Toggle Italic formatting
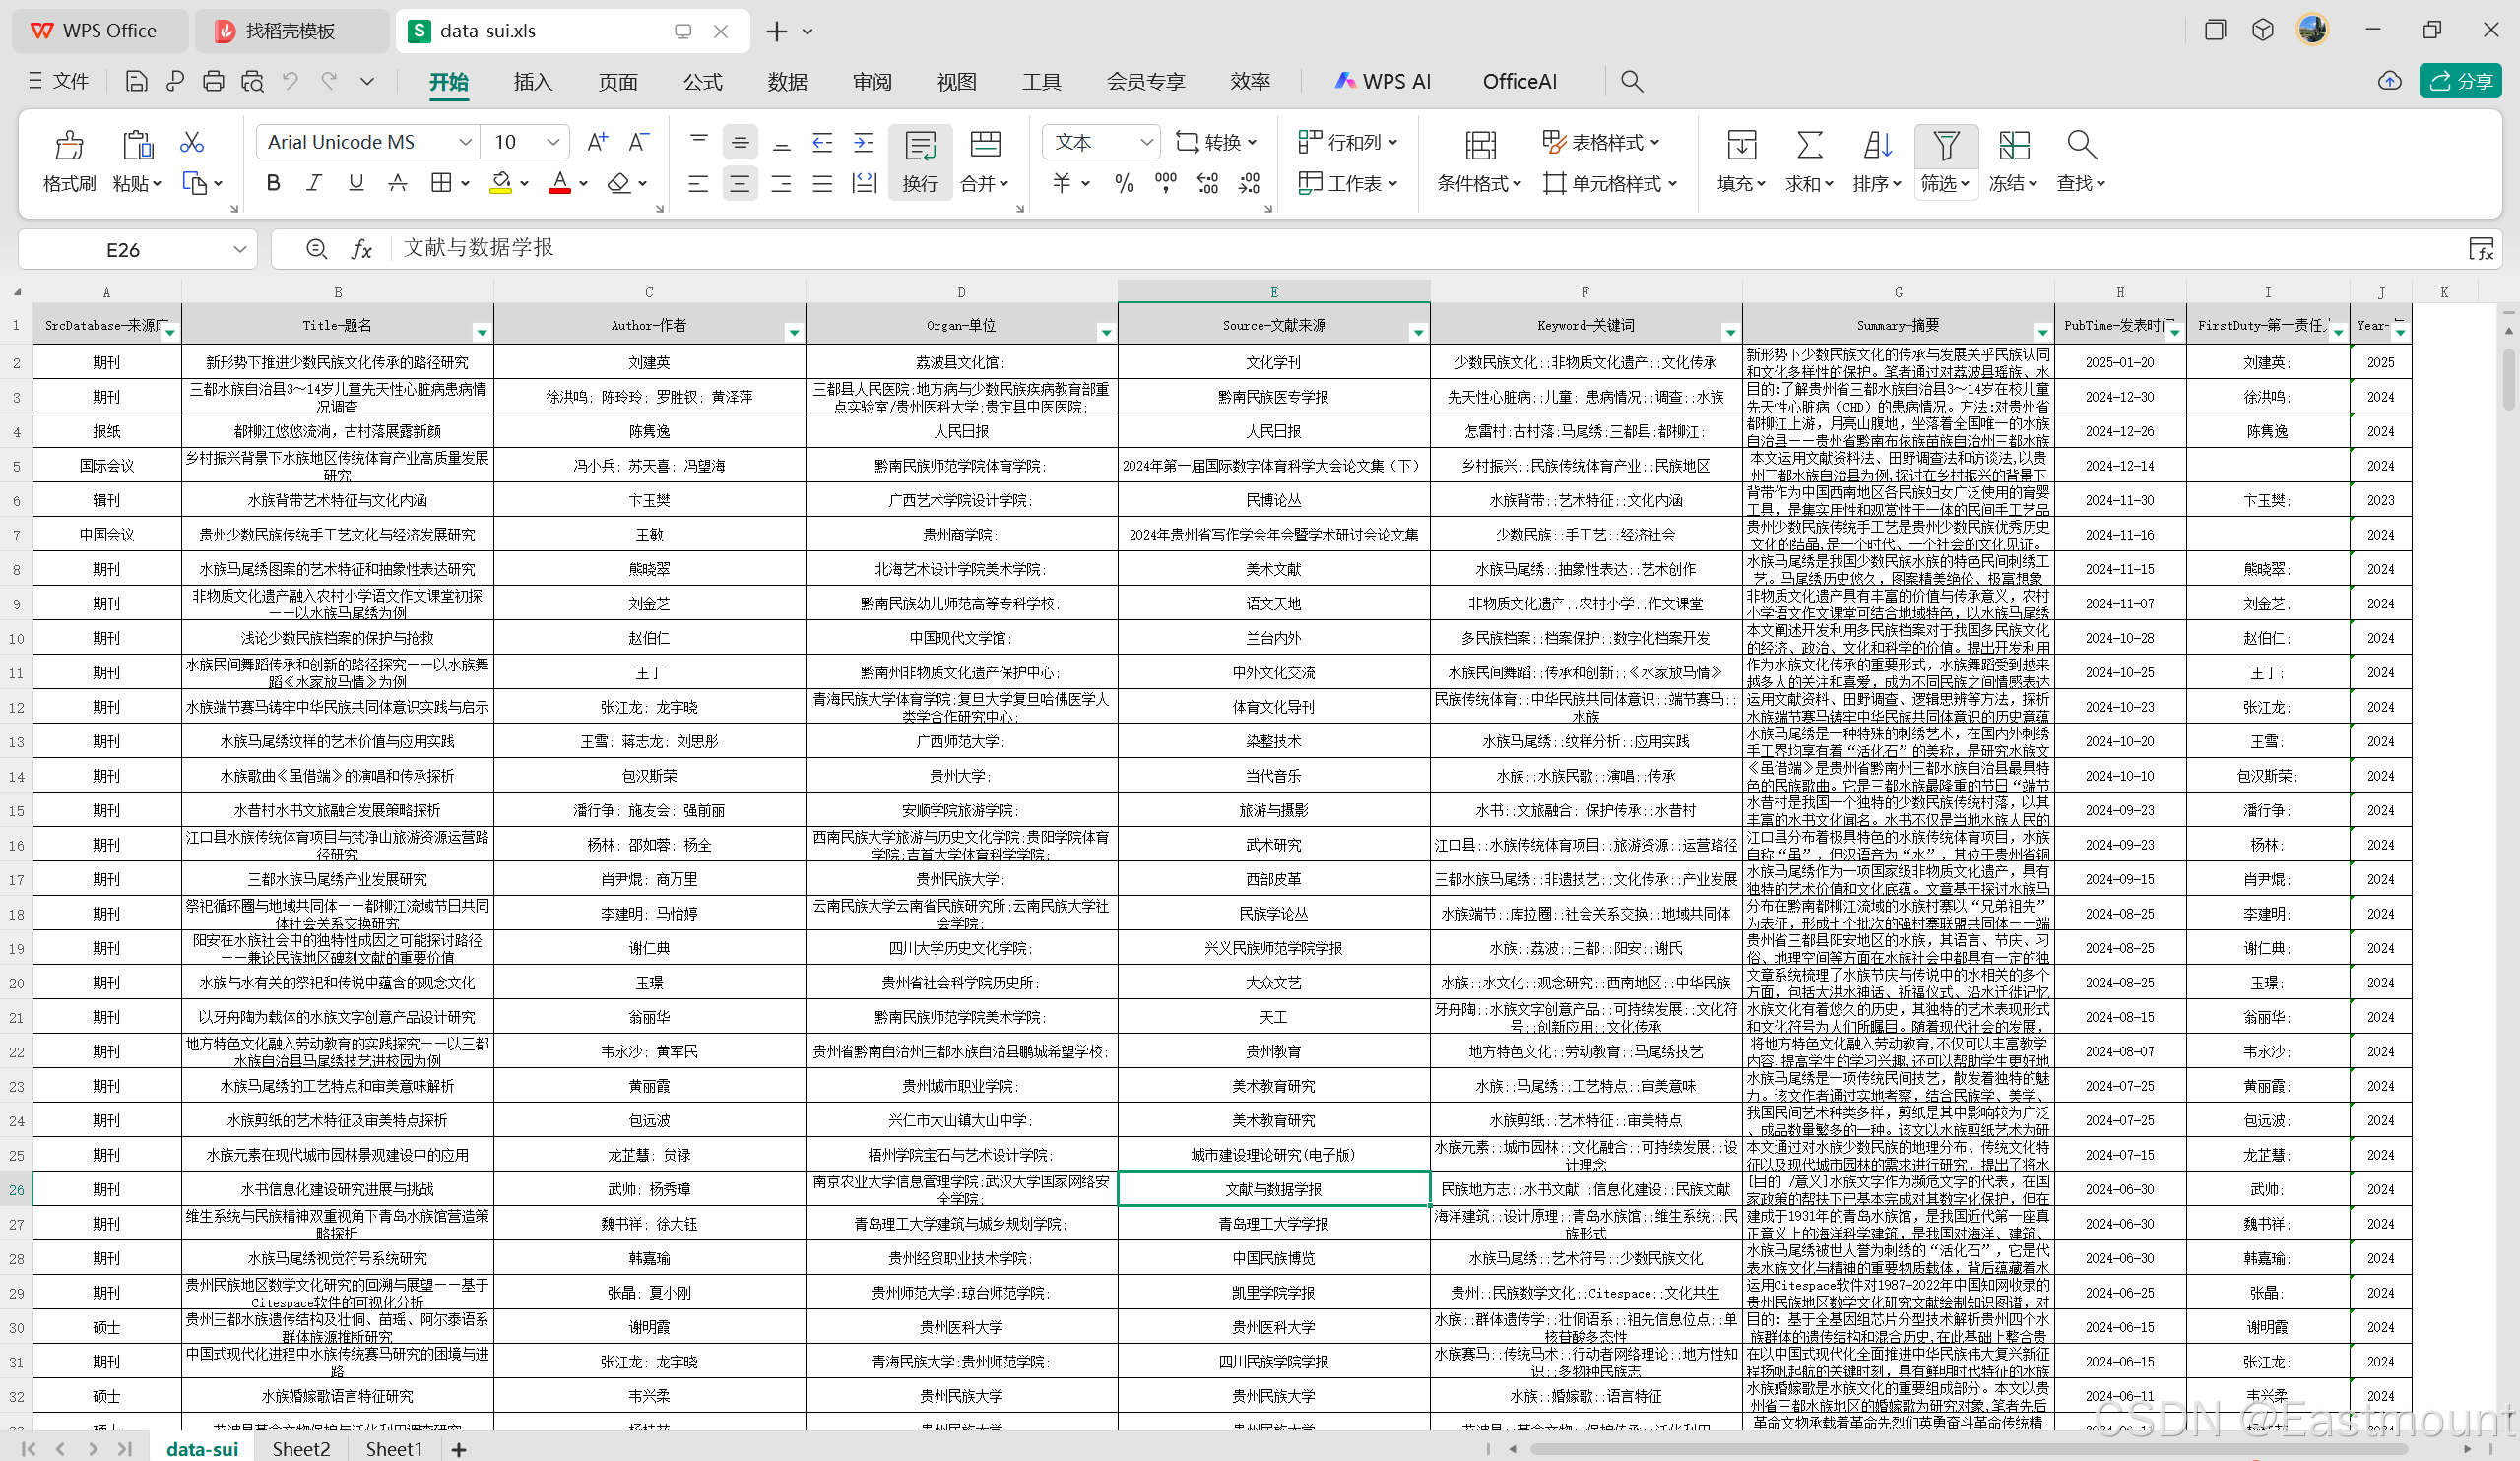This screenshot has height=1461, width=2520. point(314,183)
